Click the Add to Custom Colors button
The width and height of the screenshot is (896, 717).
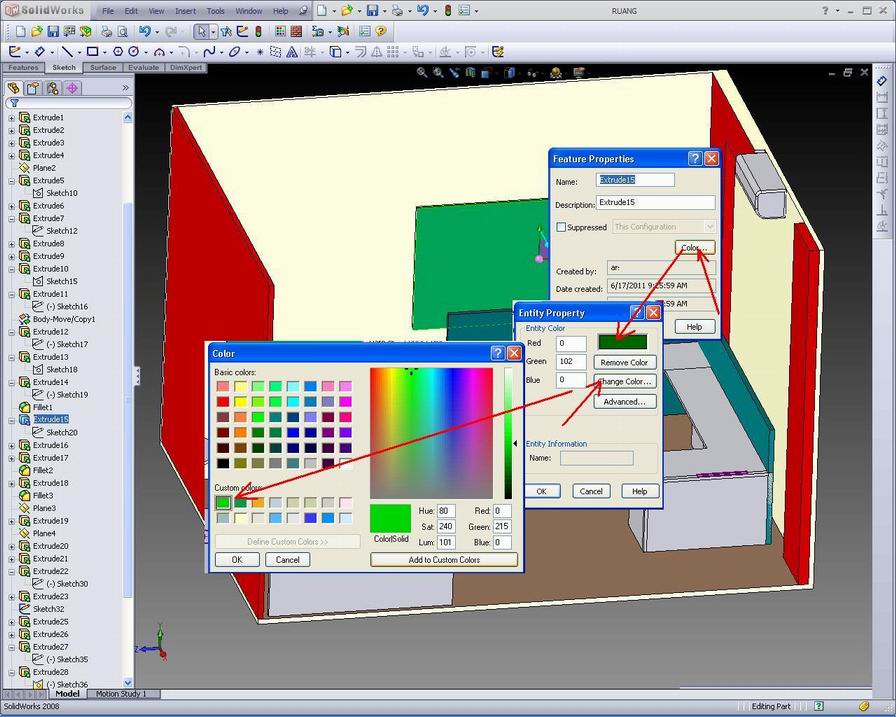443,560
